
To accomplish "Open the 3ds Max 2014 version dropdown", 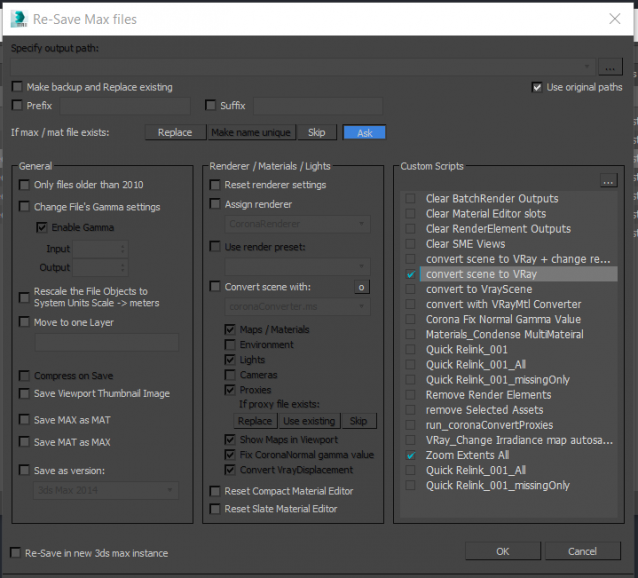I will [106, 490].
